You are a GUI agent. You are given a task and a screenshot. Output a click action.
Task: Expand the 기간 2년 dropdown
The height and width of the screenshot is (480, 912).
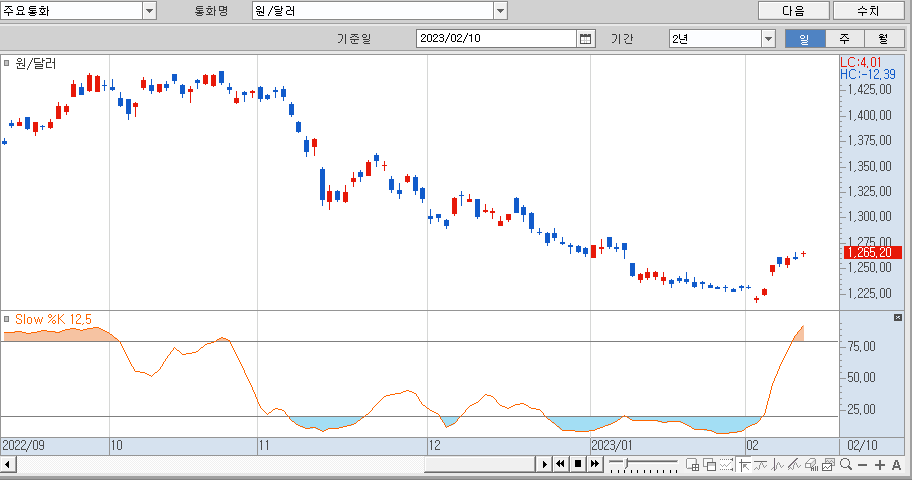click(768, 38)
